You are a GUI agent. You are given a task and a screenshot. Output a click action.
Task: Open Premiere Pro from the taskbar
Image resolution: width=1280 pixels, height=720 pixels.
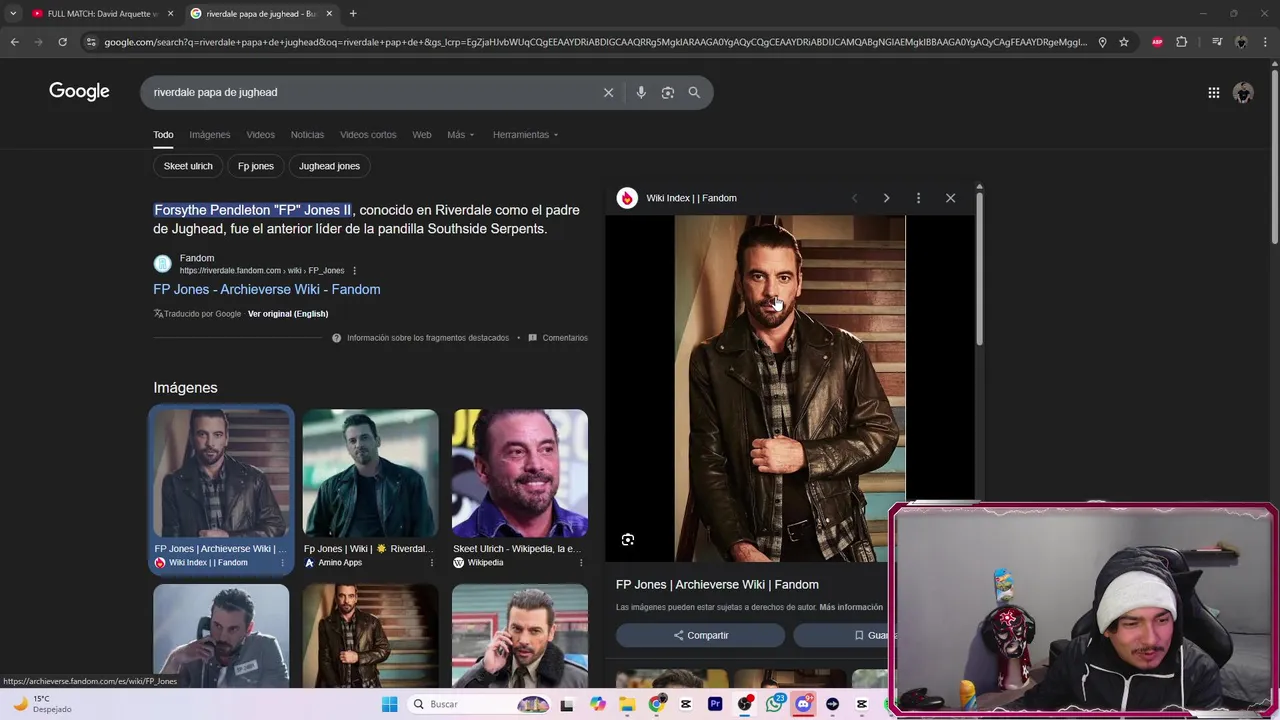coord(715,704)
